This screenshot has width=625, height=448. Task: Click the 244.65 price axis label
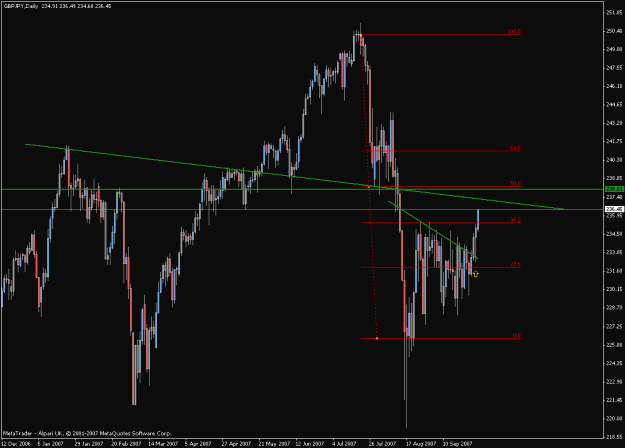614,105
